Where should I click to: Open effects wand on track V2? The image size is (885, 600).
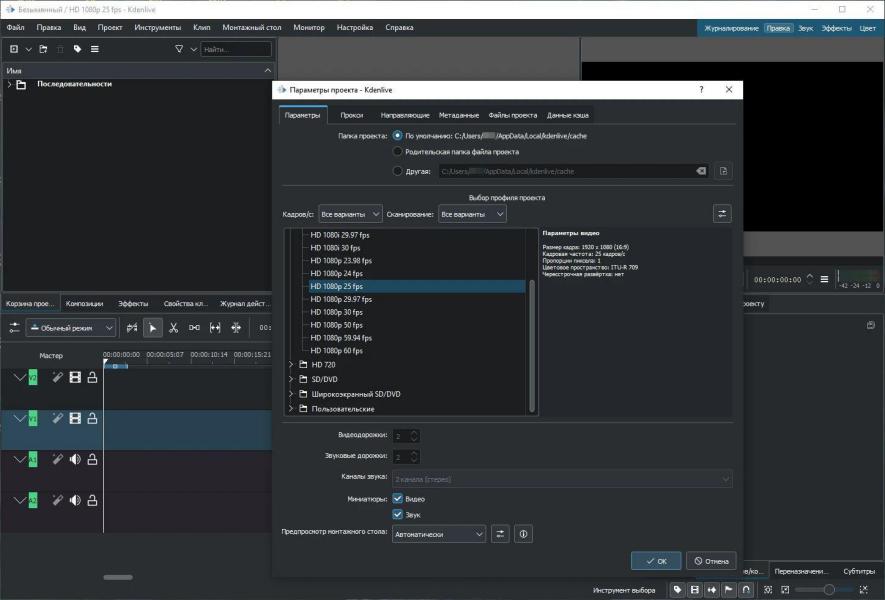(58, 377)
